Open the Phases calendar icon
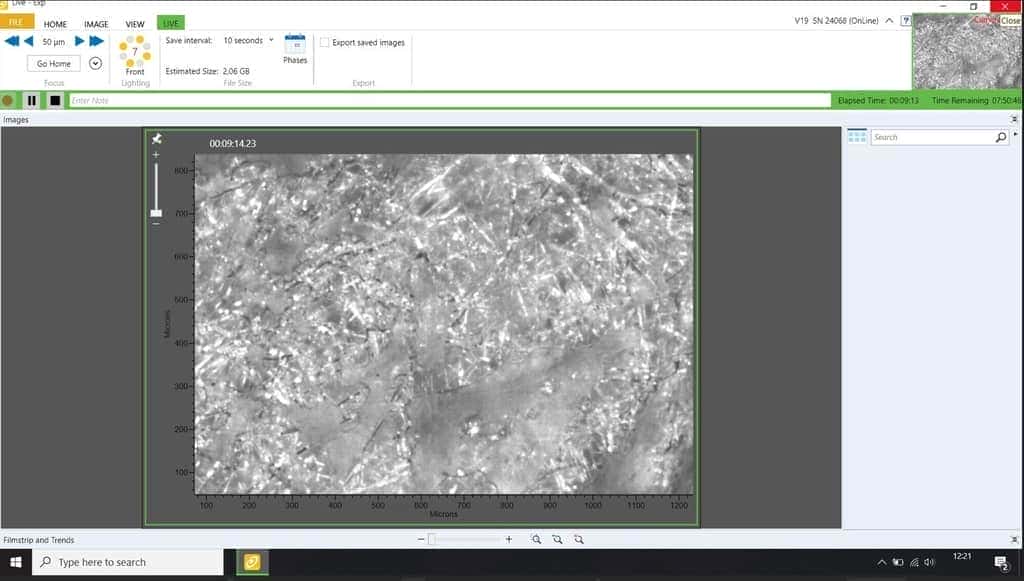The width and height of the screenshot is (1024, 581). click(295, 44)
